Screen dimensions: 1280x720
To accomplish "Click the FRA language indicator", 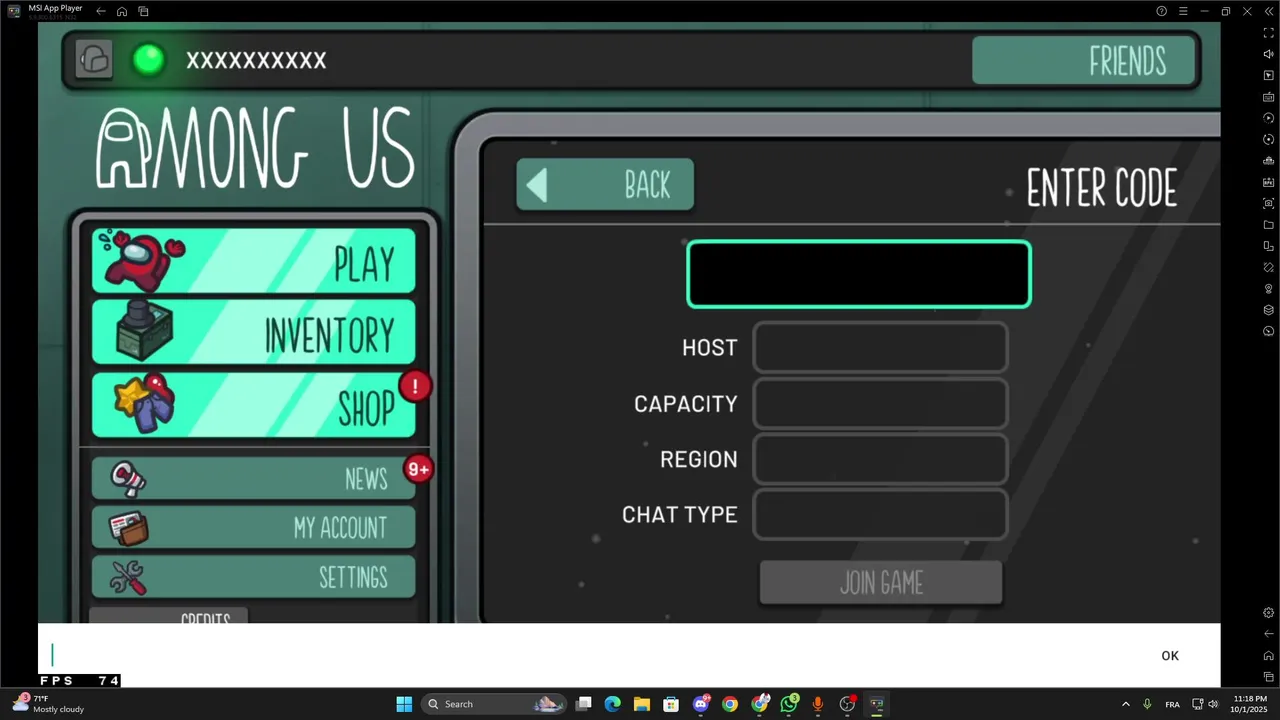I will point(1172,704).
